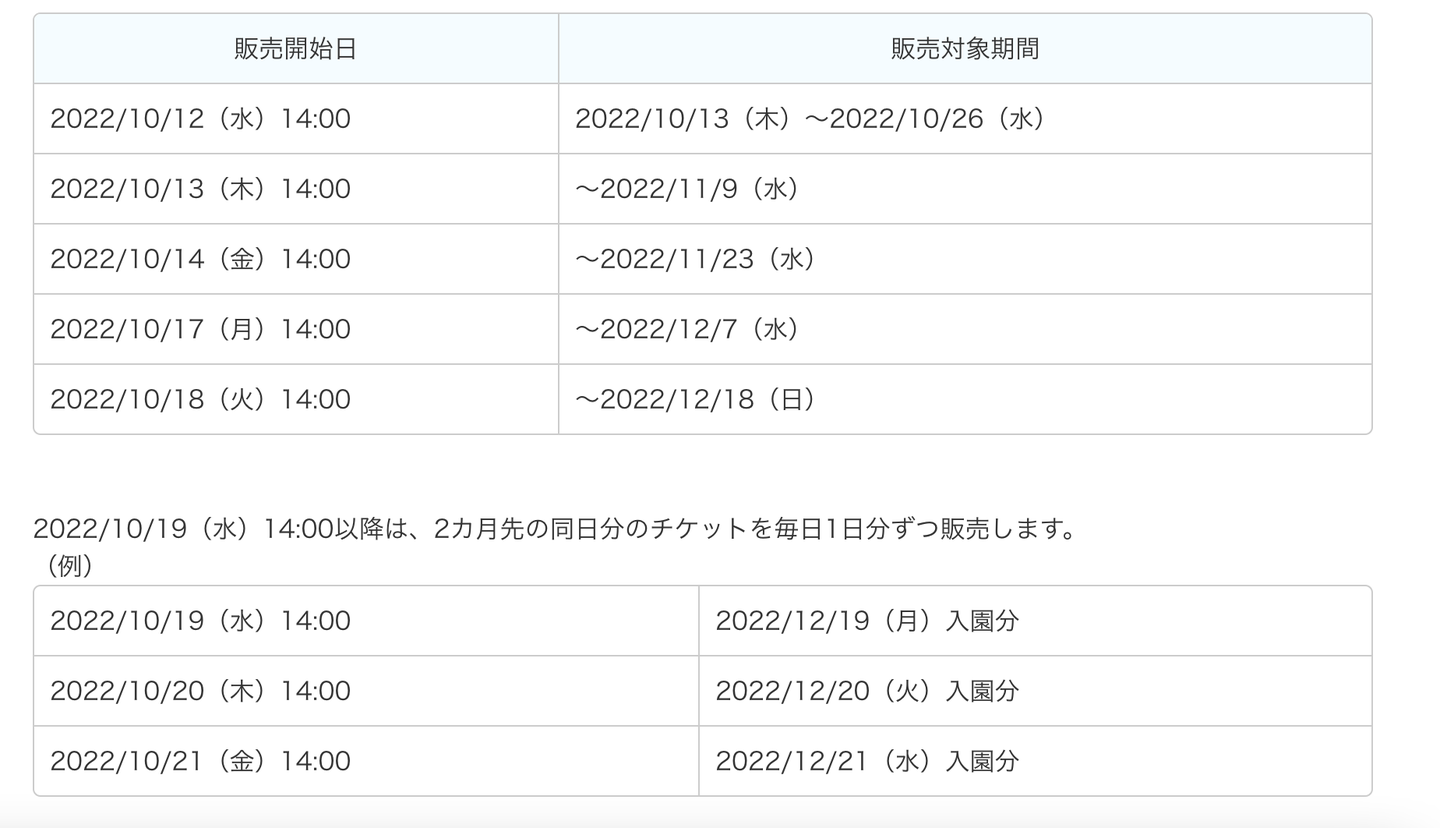The width and height of the screenshot is (1440, 828).
Task: Select the 2022/10/19（水）14:00 example cell
Action: [x=200, y=621]
